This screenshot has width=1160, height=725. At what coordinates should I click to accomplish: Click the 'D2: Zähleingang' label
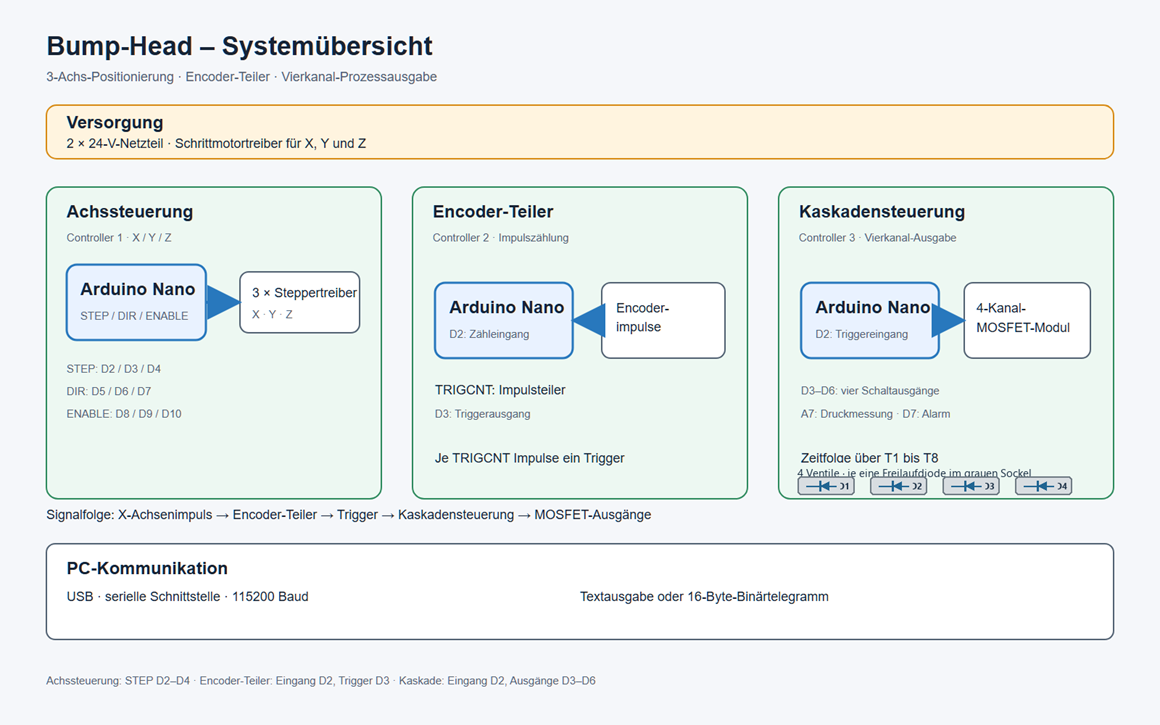(x=489, y=334)
